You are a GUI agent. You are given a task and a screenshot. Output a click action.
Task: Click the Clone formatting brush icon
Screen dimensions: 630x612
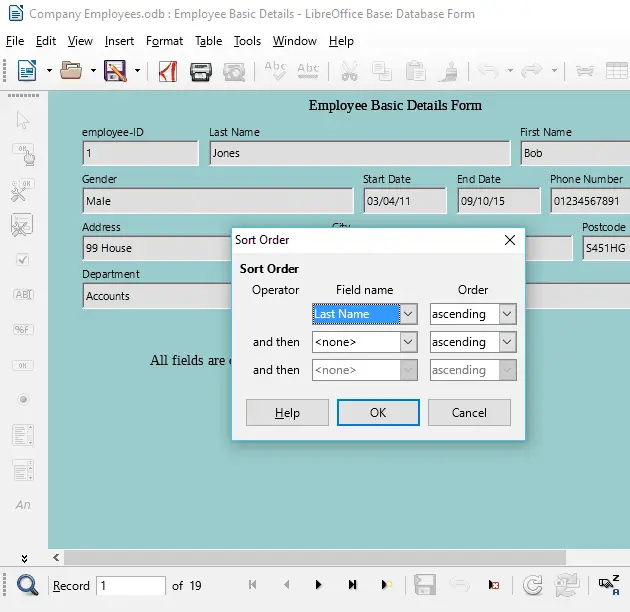[449, 72]
